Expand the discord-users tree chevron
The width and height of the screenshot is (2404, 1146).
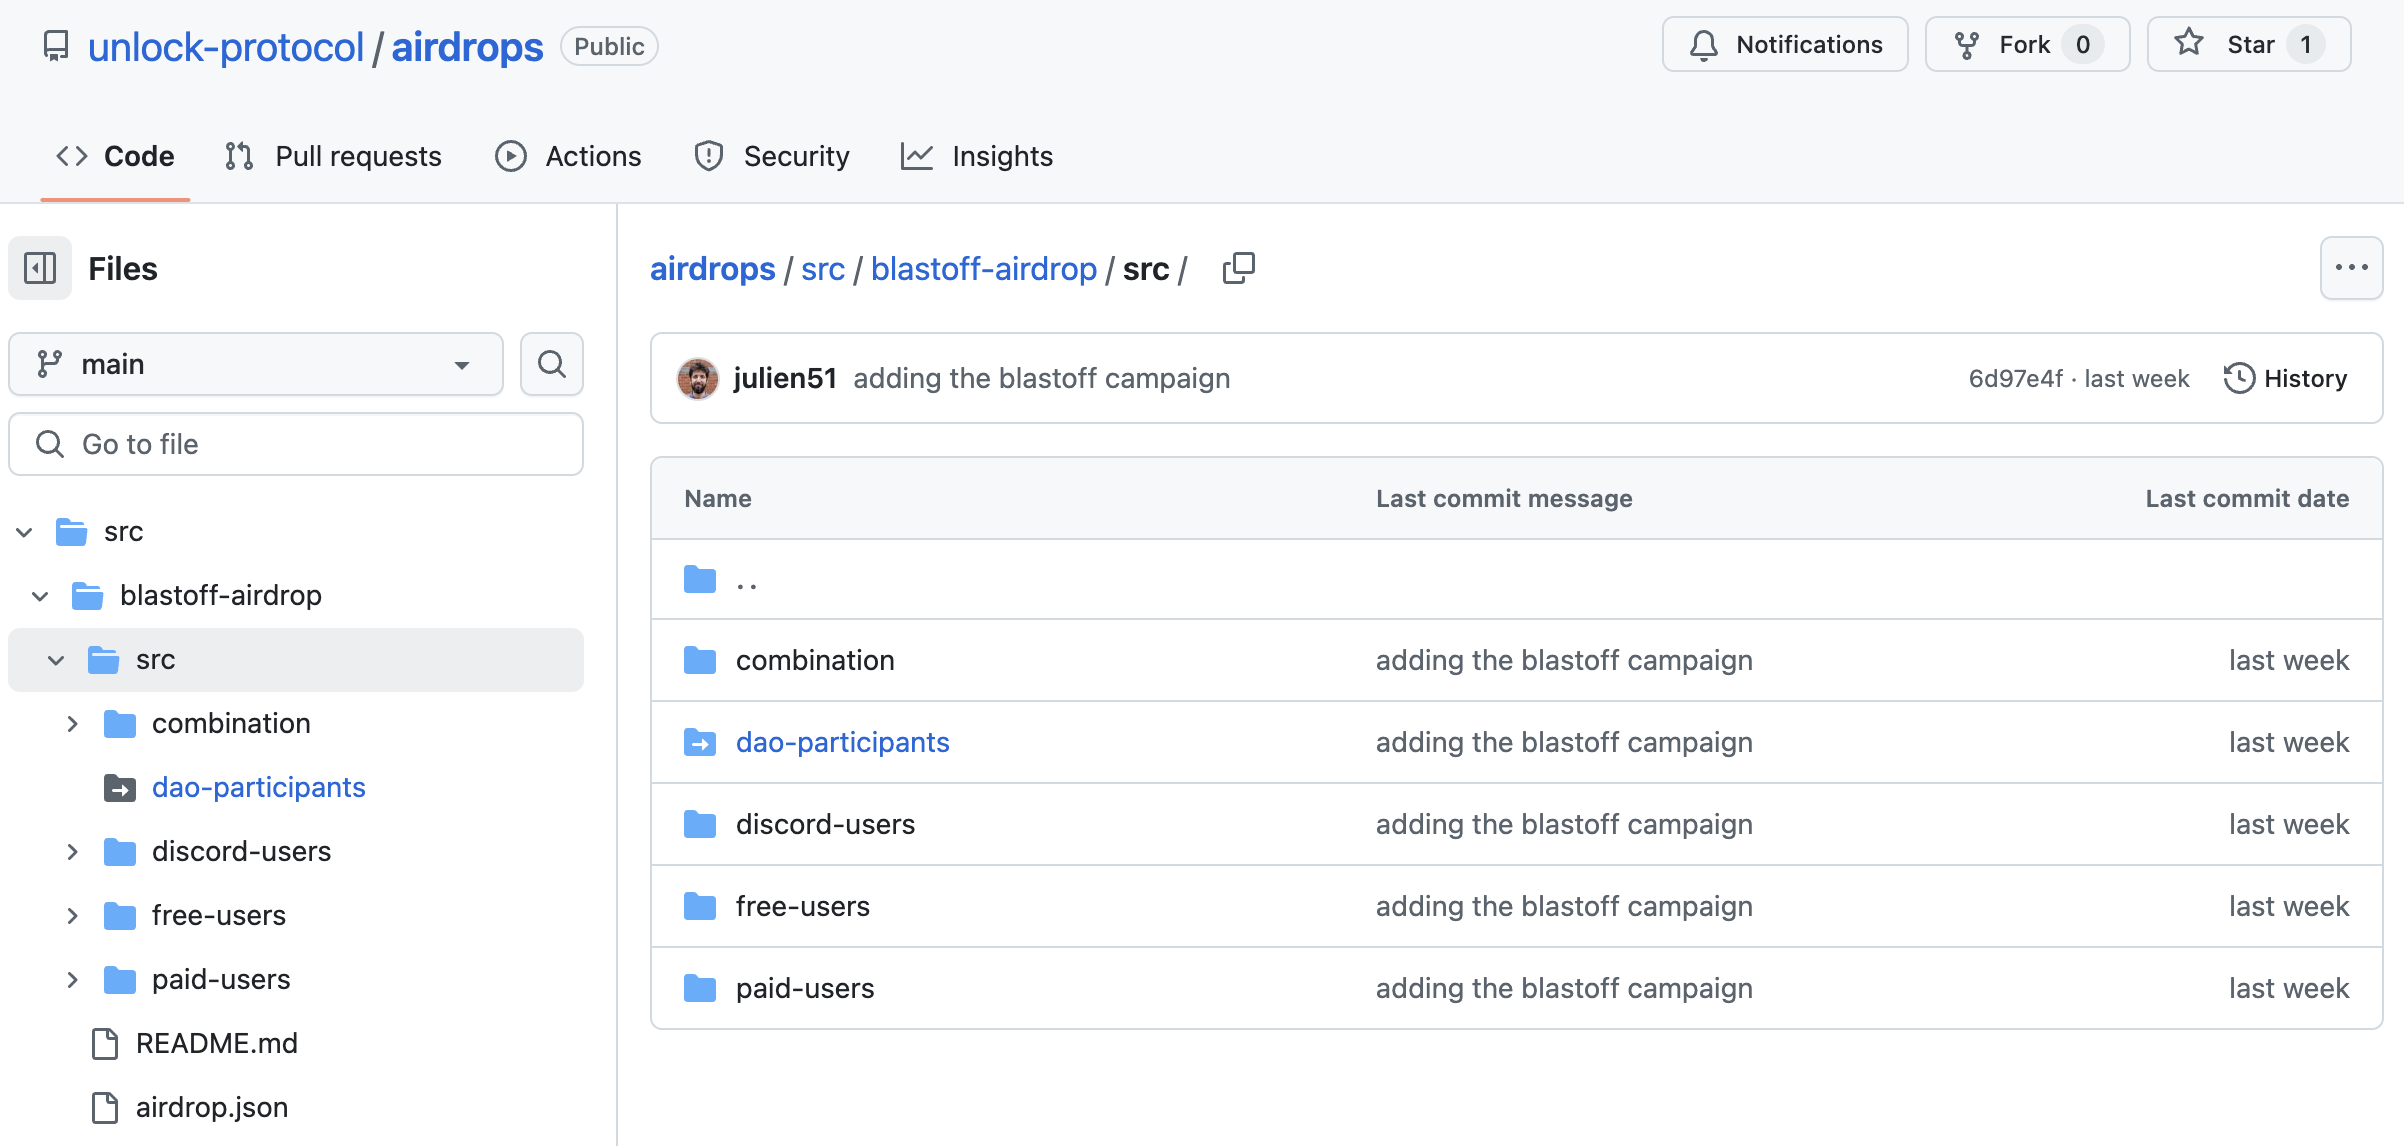click(72, 851)
